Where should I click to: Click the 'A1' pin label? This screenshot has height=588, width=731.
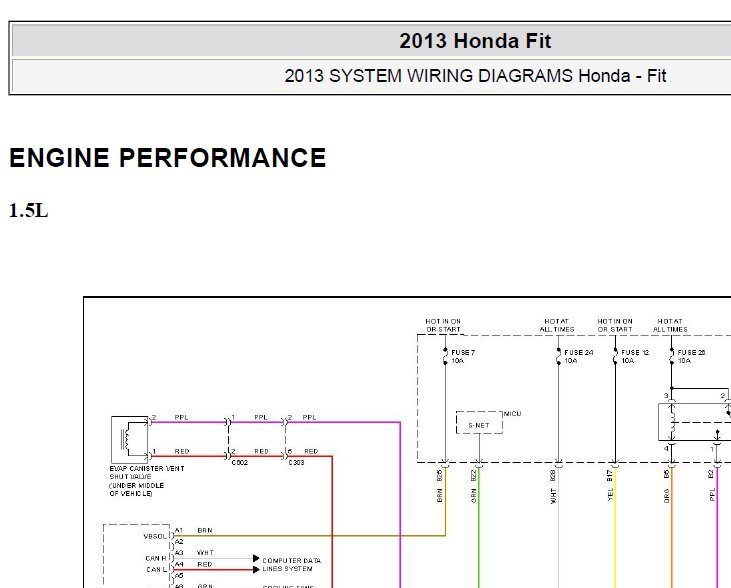[179, 530]
